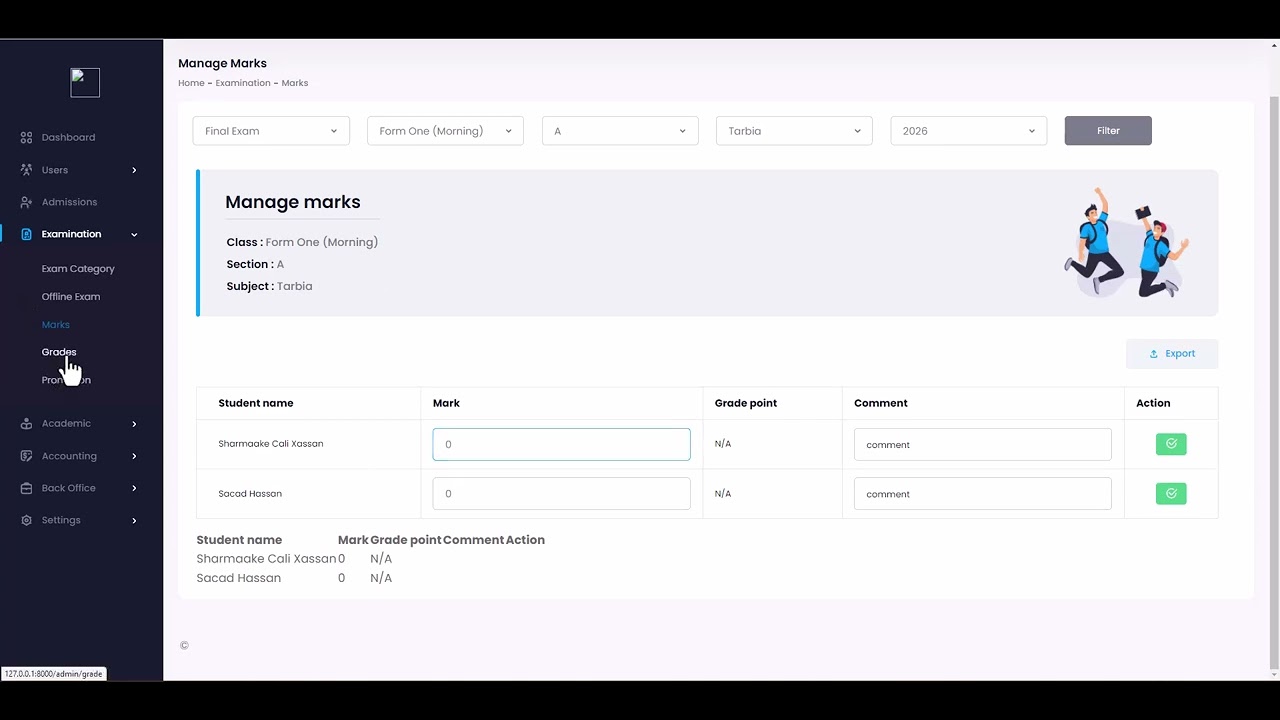Click Sharmaake Cali Xassan name in table
The height and width of the screenshot is (720, 1280).
point(271,444)
